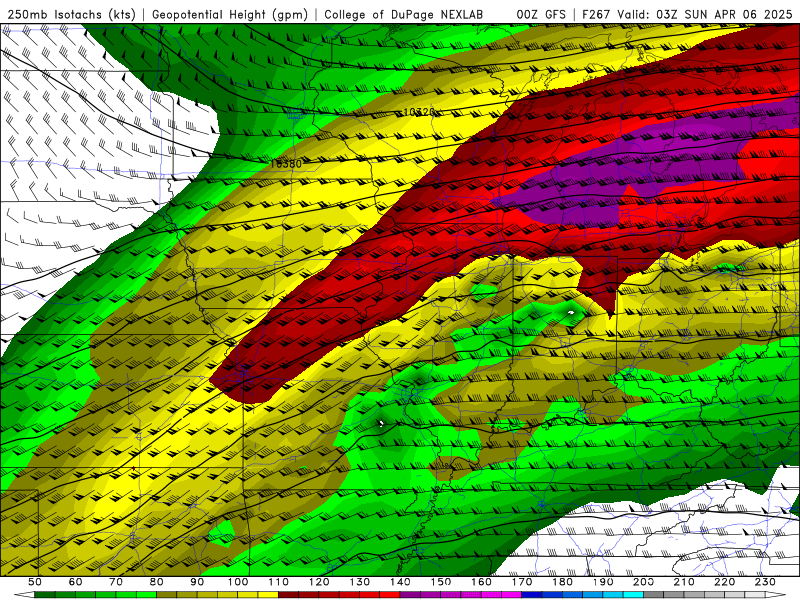Click the 10320 height contour label

(x=418, y=112)
